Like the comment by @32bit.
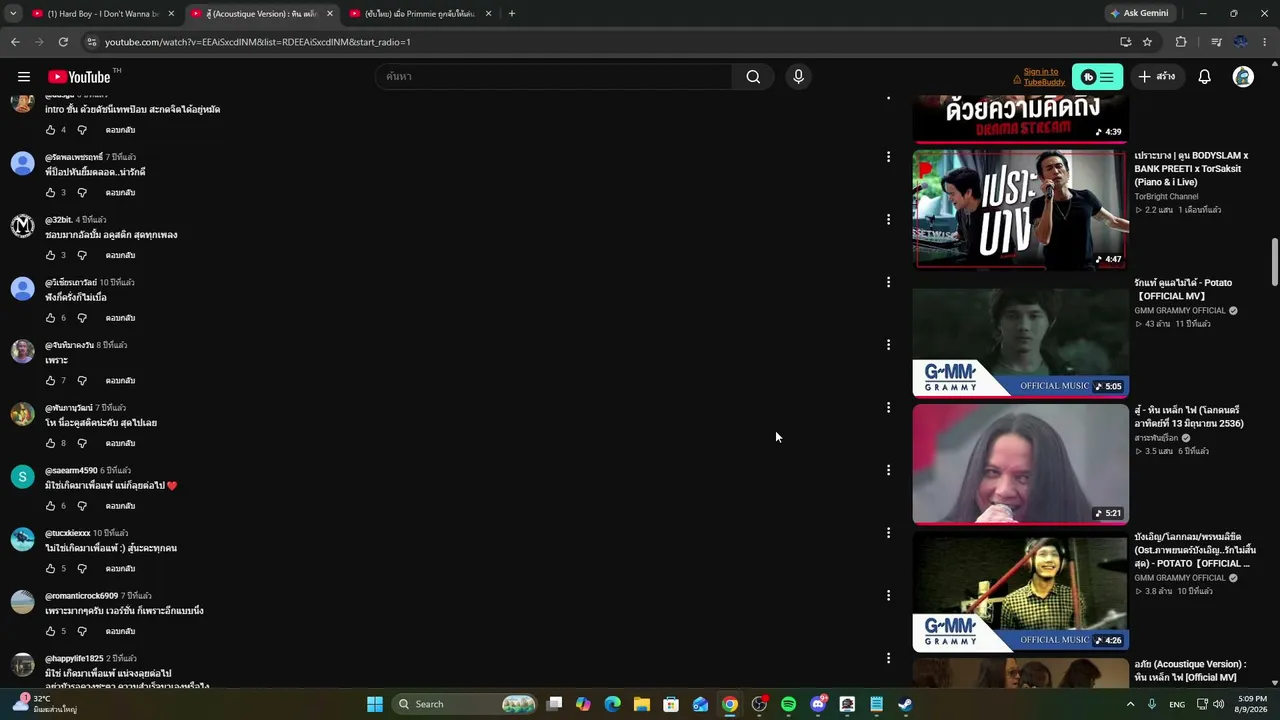 click(x=50, y=255)
